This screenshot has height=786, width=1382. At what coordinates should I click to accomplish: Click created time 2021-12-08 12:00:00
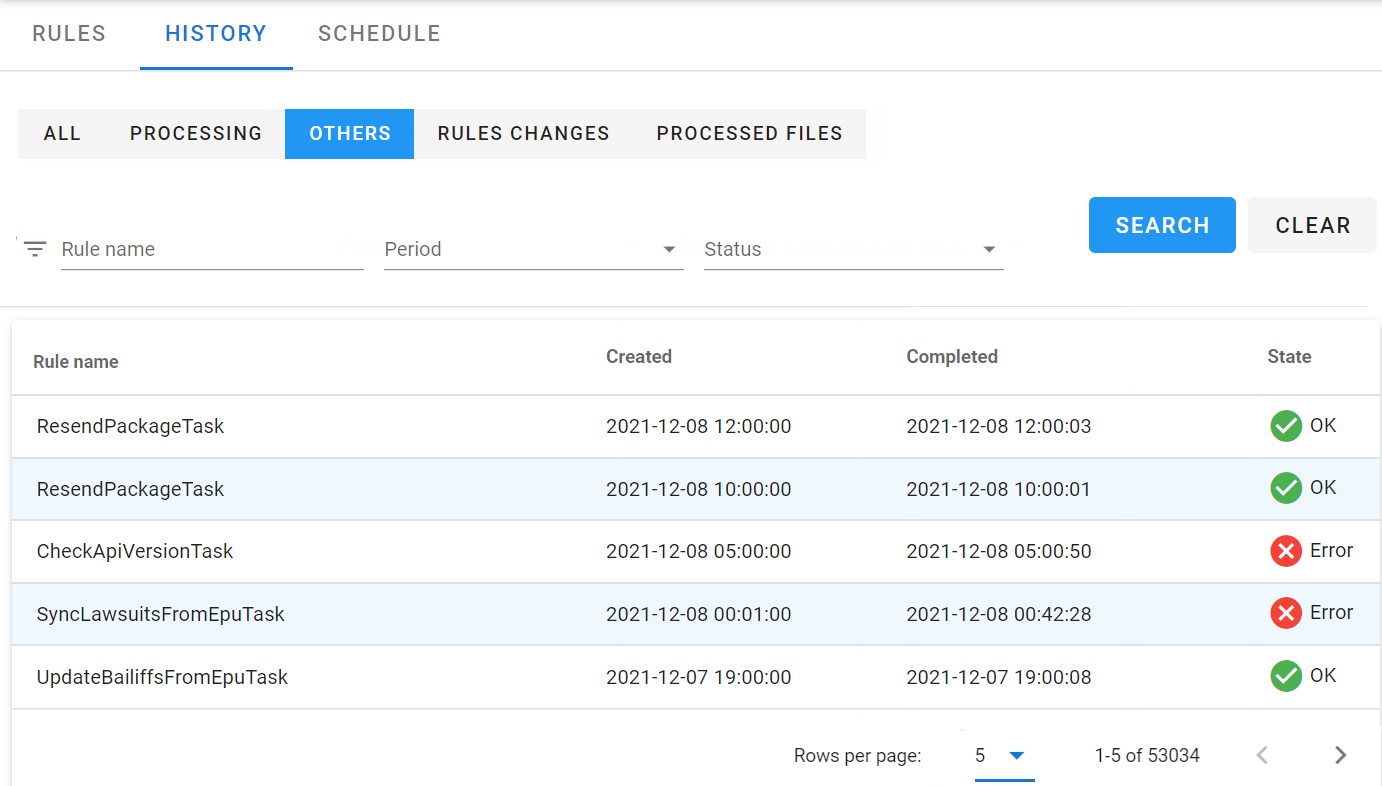coord(699,426)
